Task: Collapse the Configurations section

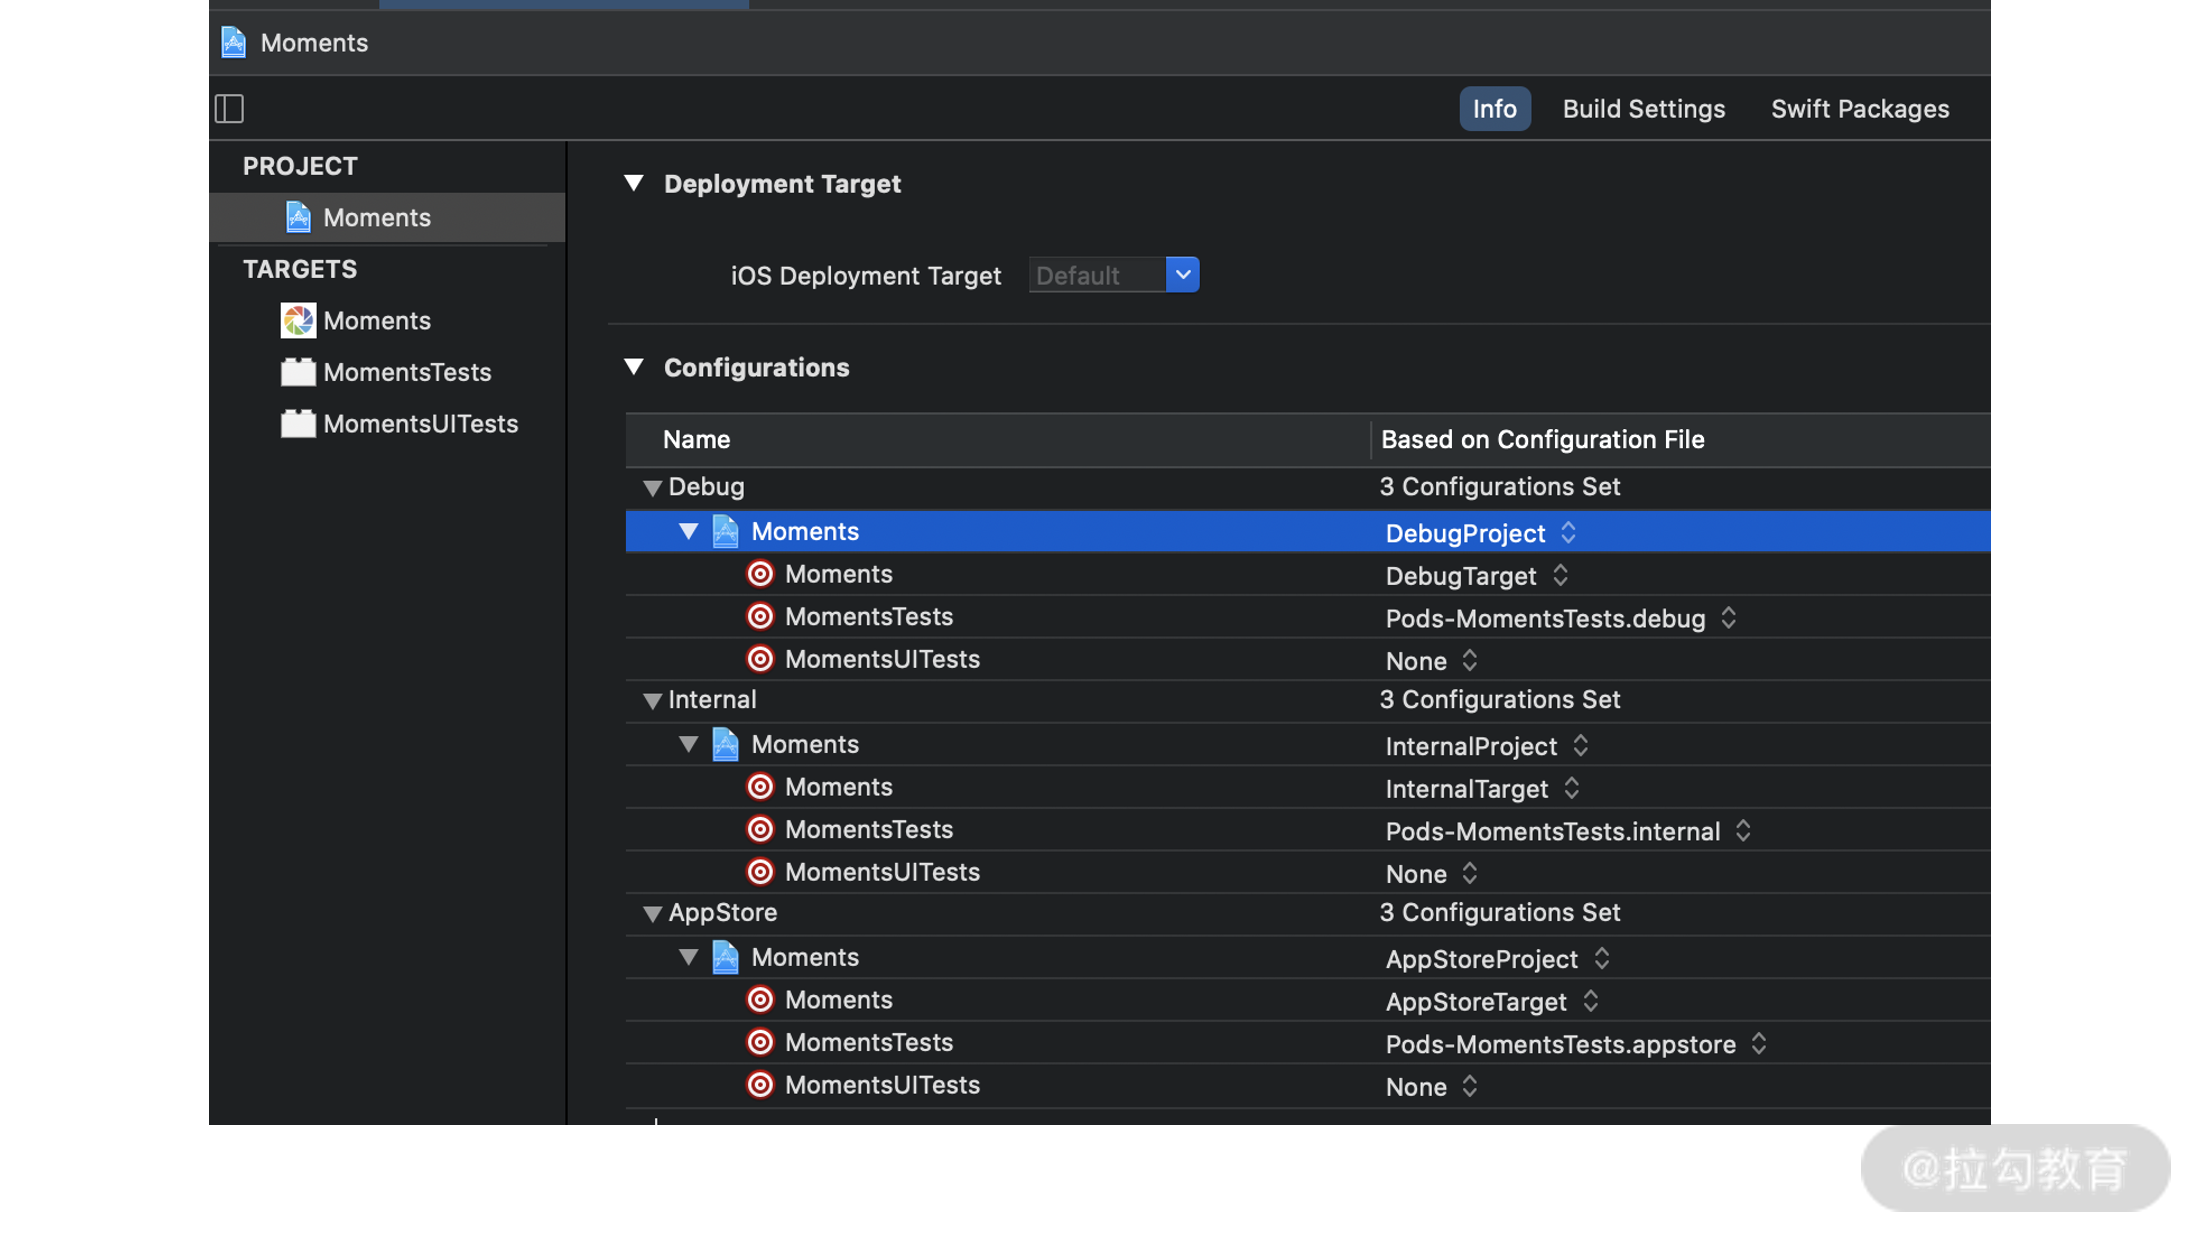Action: 634,367
